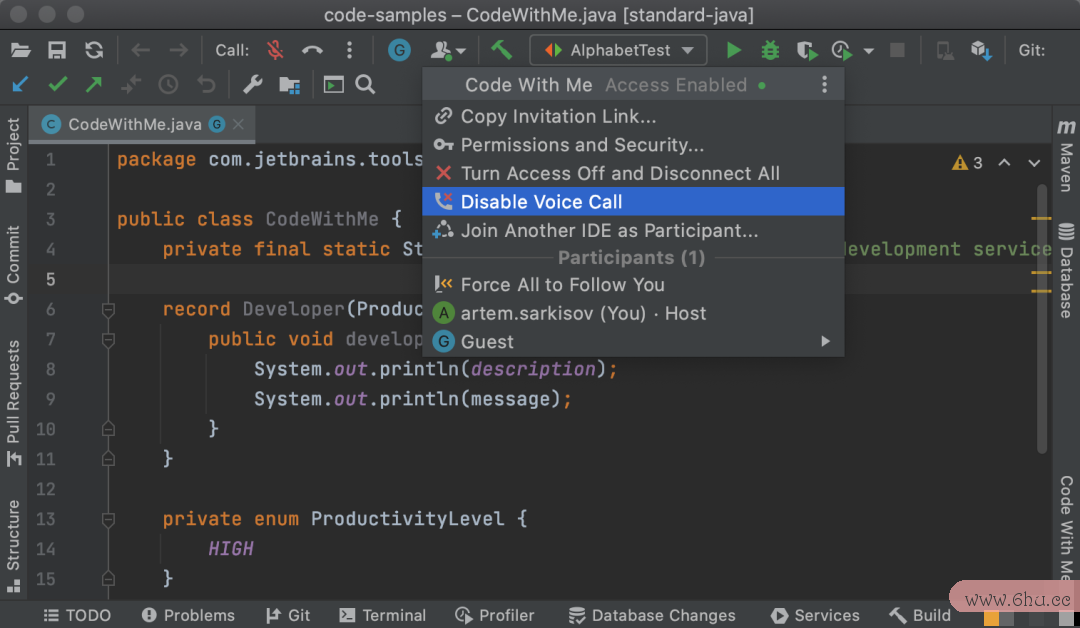Open the Structure tool window
Viewport: 1080px width, 628px height.
pos(14,545)
